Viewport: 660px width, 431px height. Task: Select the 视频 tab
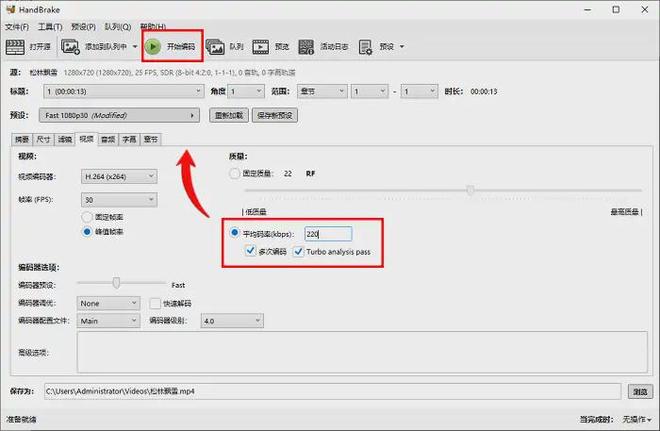click(x=86, y=139)
